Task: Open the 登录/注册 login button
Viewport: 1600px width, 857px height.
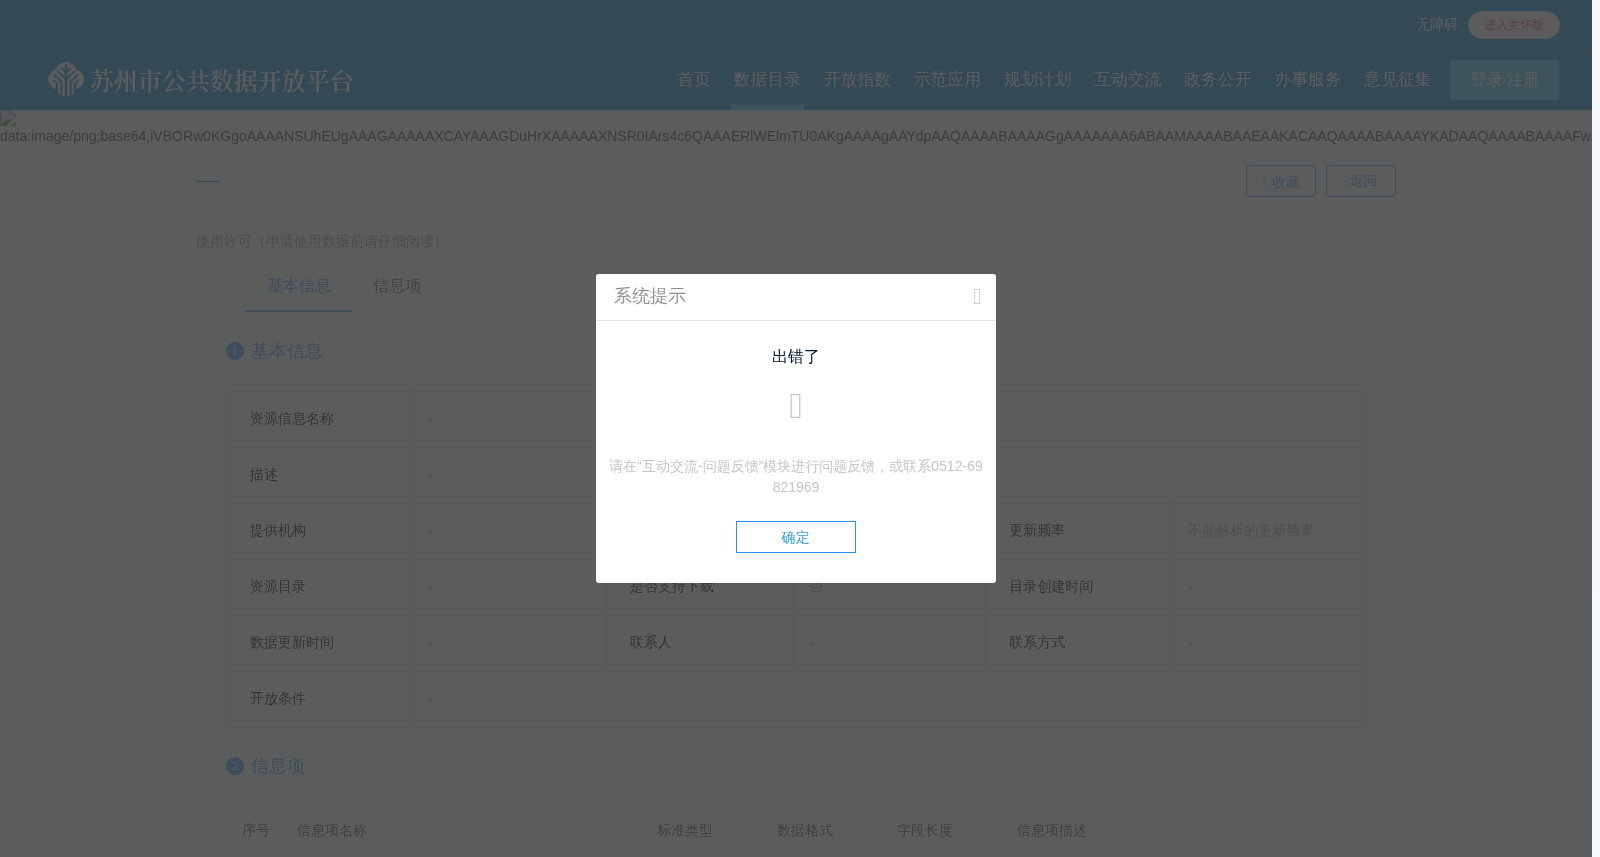Action: point(1505,80)
